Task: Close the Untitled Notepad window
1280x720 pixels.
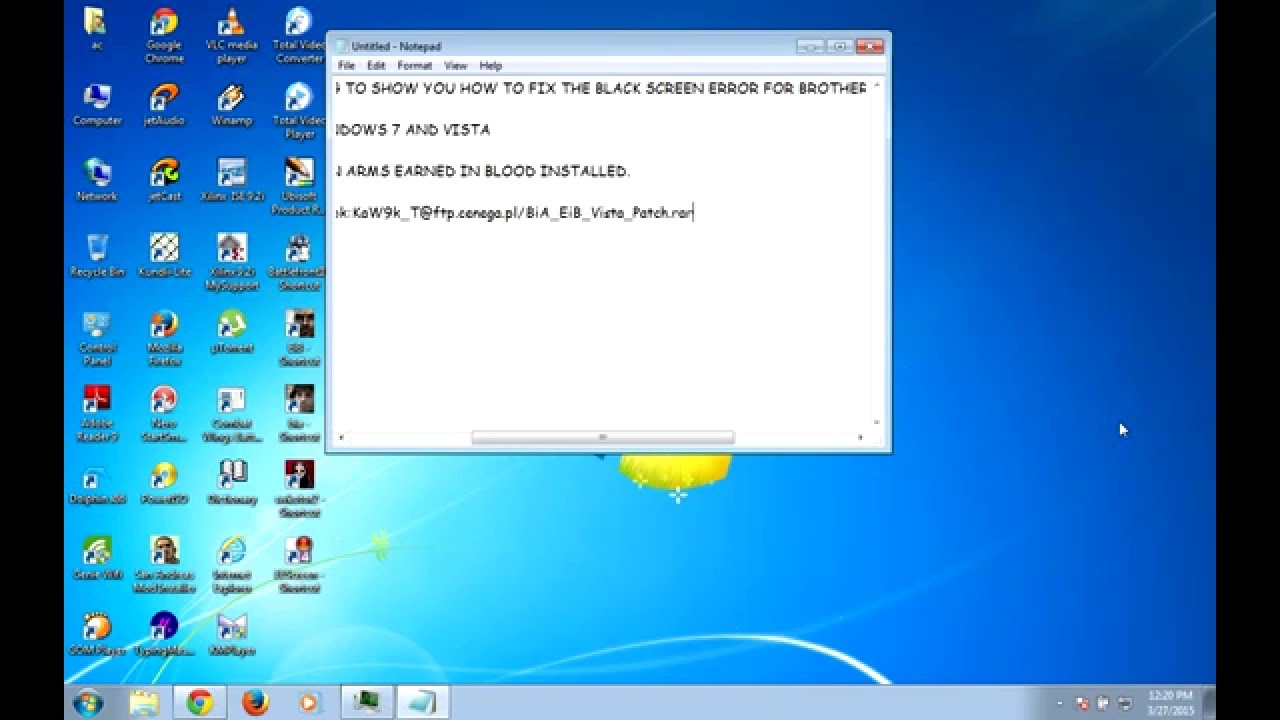Action: click(x=870, y=46)
